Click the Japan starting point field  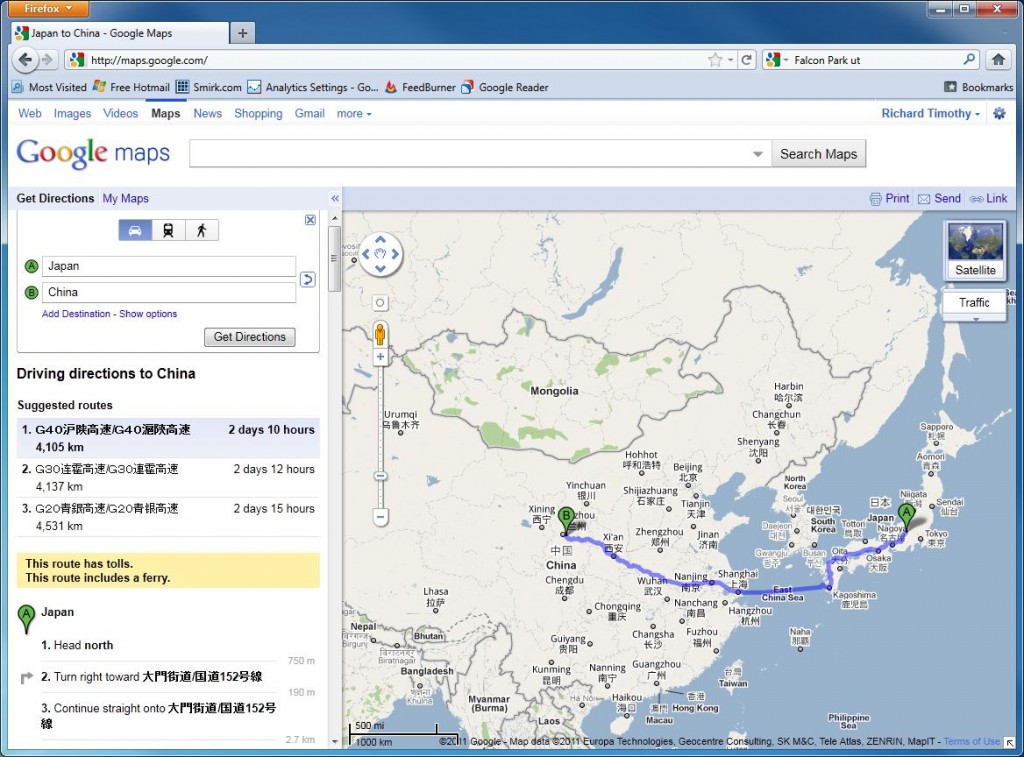coord(168,266)
